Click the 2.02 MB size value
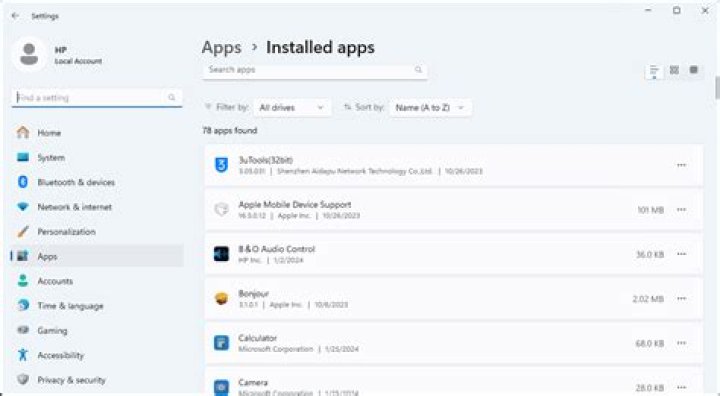720x396 pixels. (x=648, y=299)
